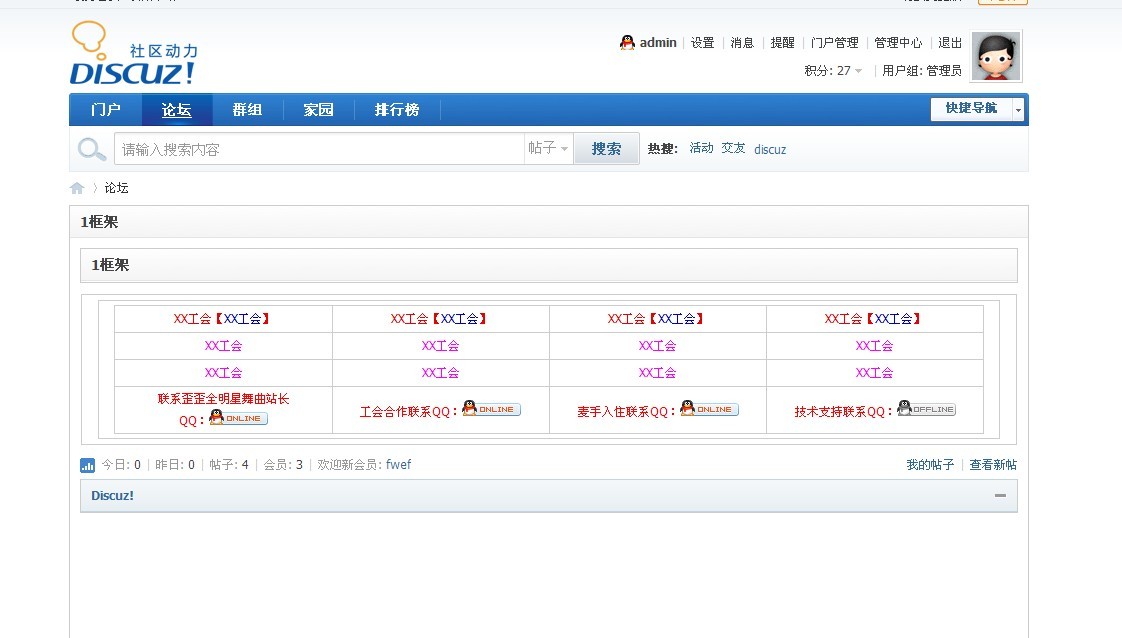Click ONLINE QQ badge for 工会合作联系

click(x=491, y=408)
